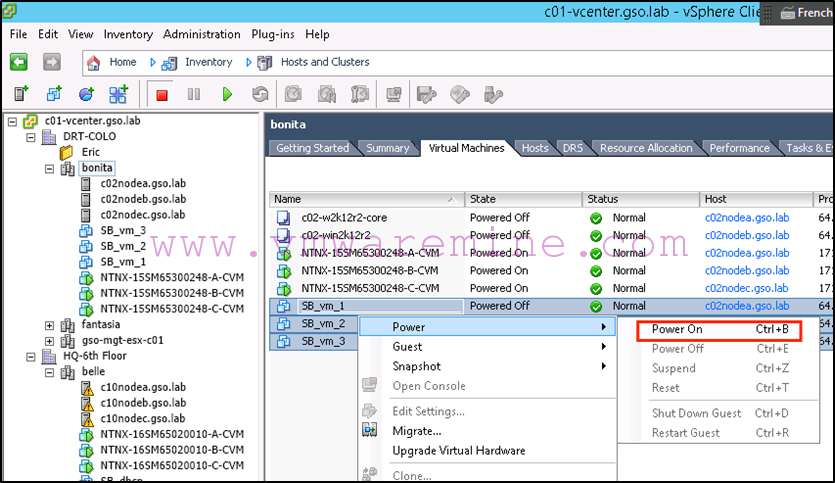The image size is (835, 483).
Task: Select SB_vm_3 in the inventory tree
Action: pos(123,231)
